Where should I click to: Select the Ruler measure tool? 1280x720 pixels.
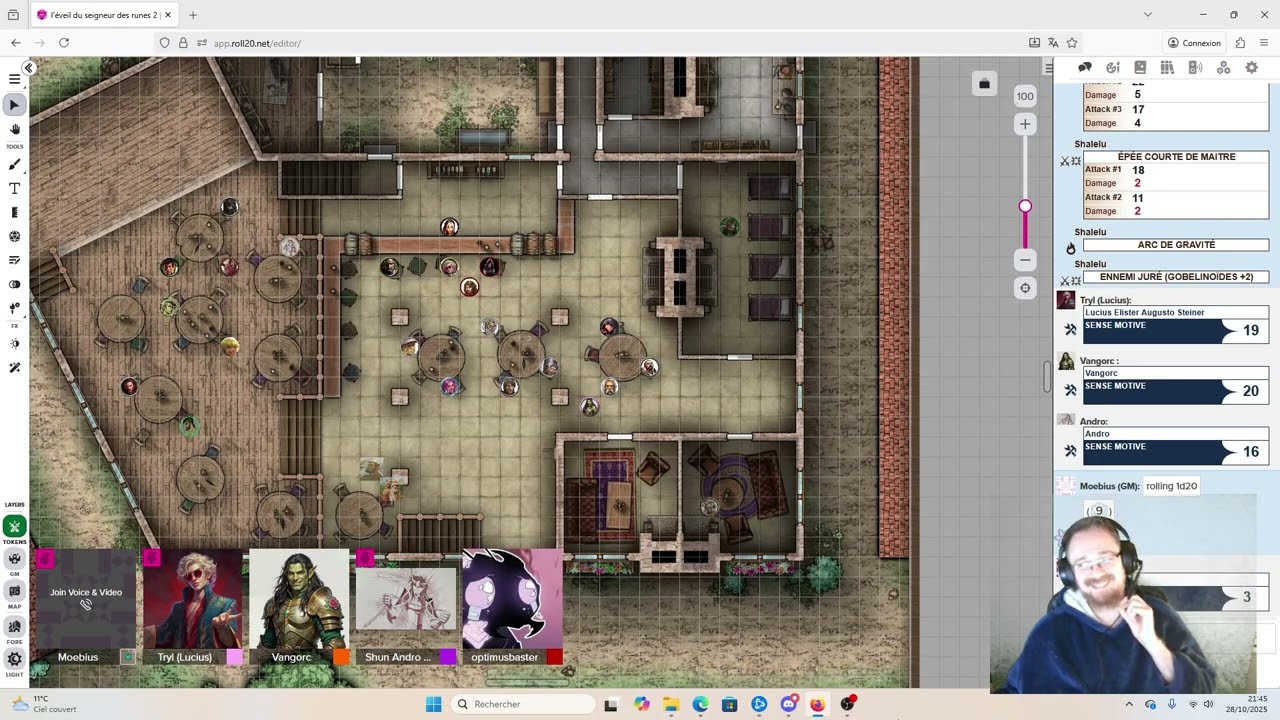15,212
